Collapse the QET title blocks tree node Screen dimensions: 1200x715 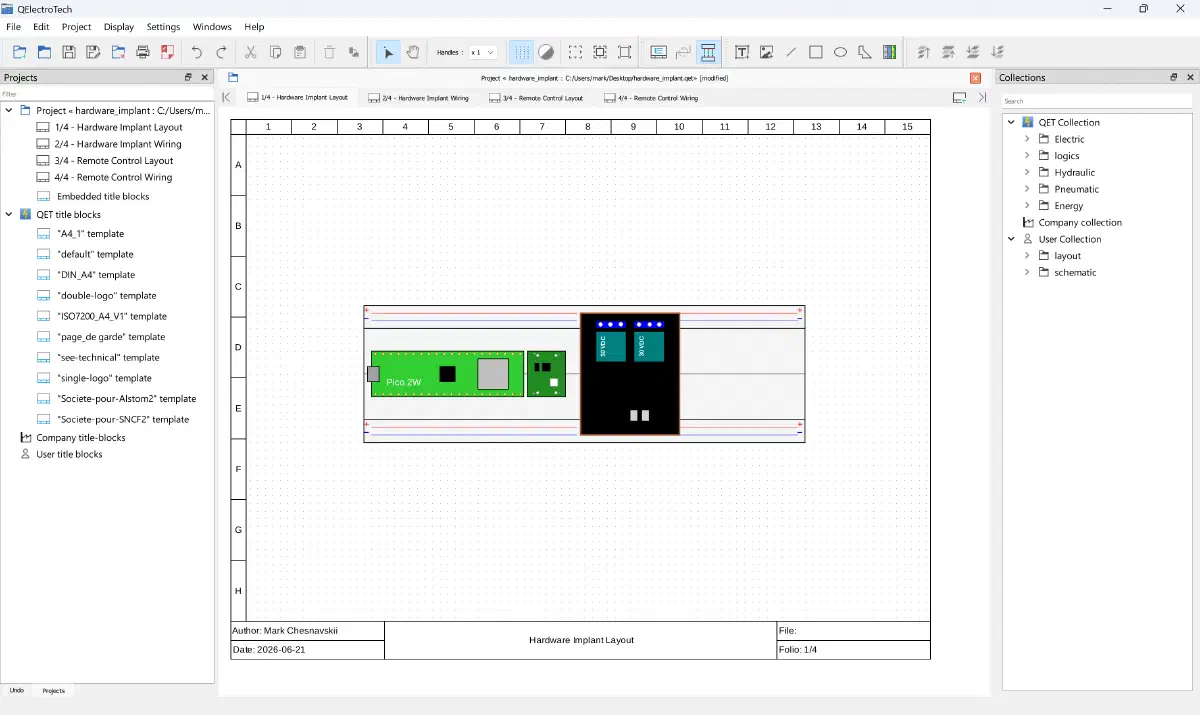(x=9, y=214)
